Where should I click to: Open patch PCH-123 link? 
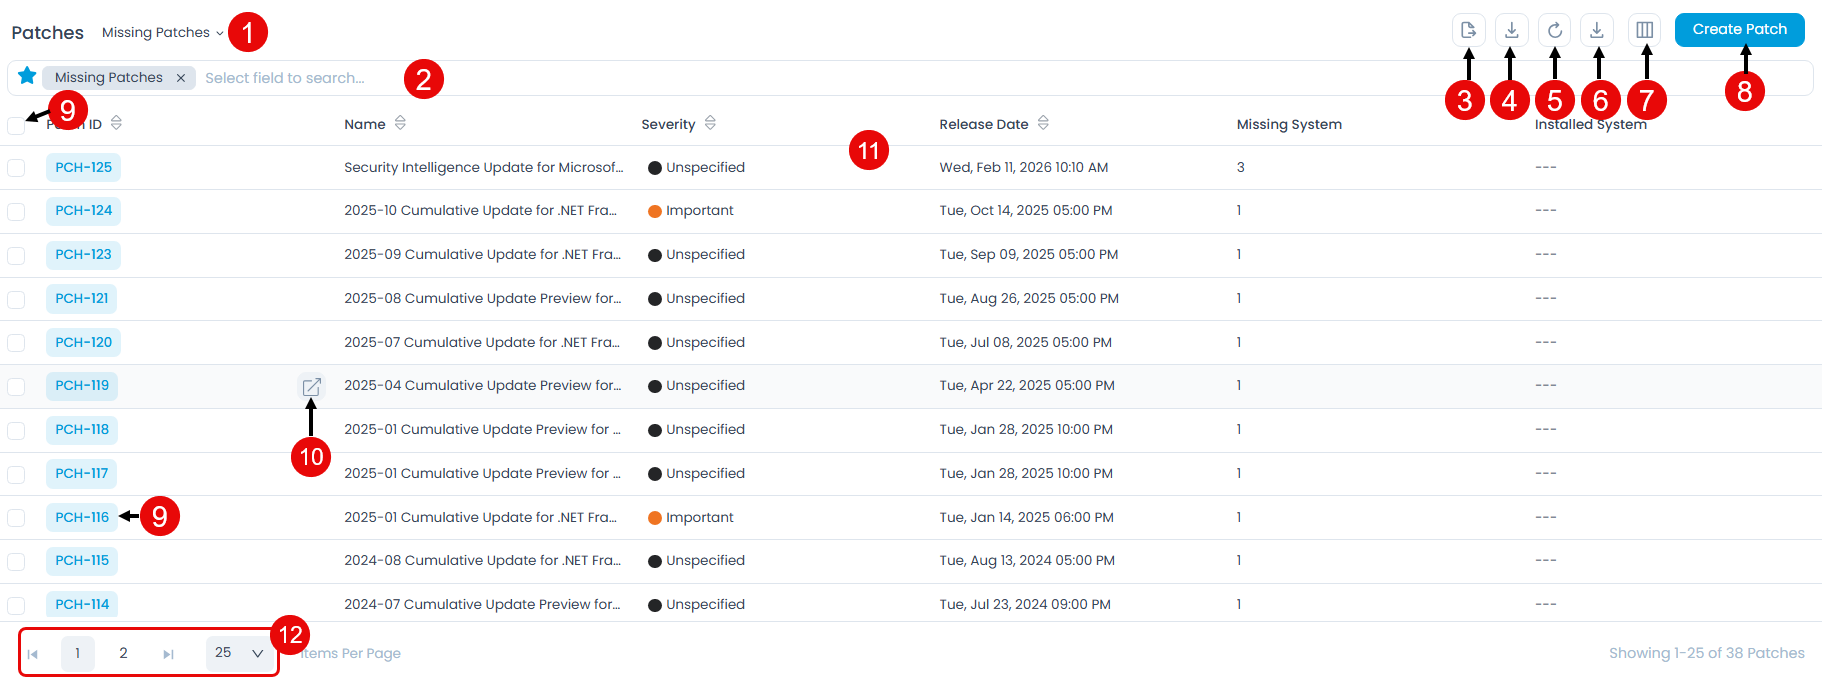83,254
